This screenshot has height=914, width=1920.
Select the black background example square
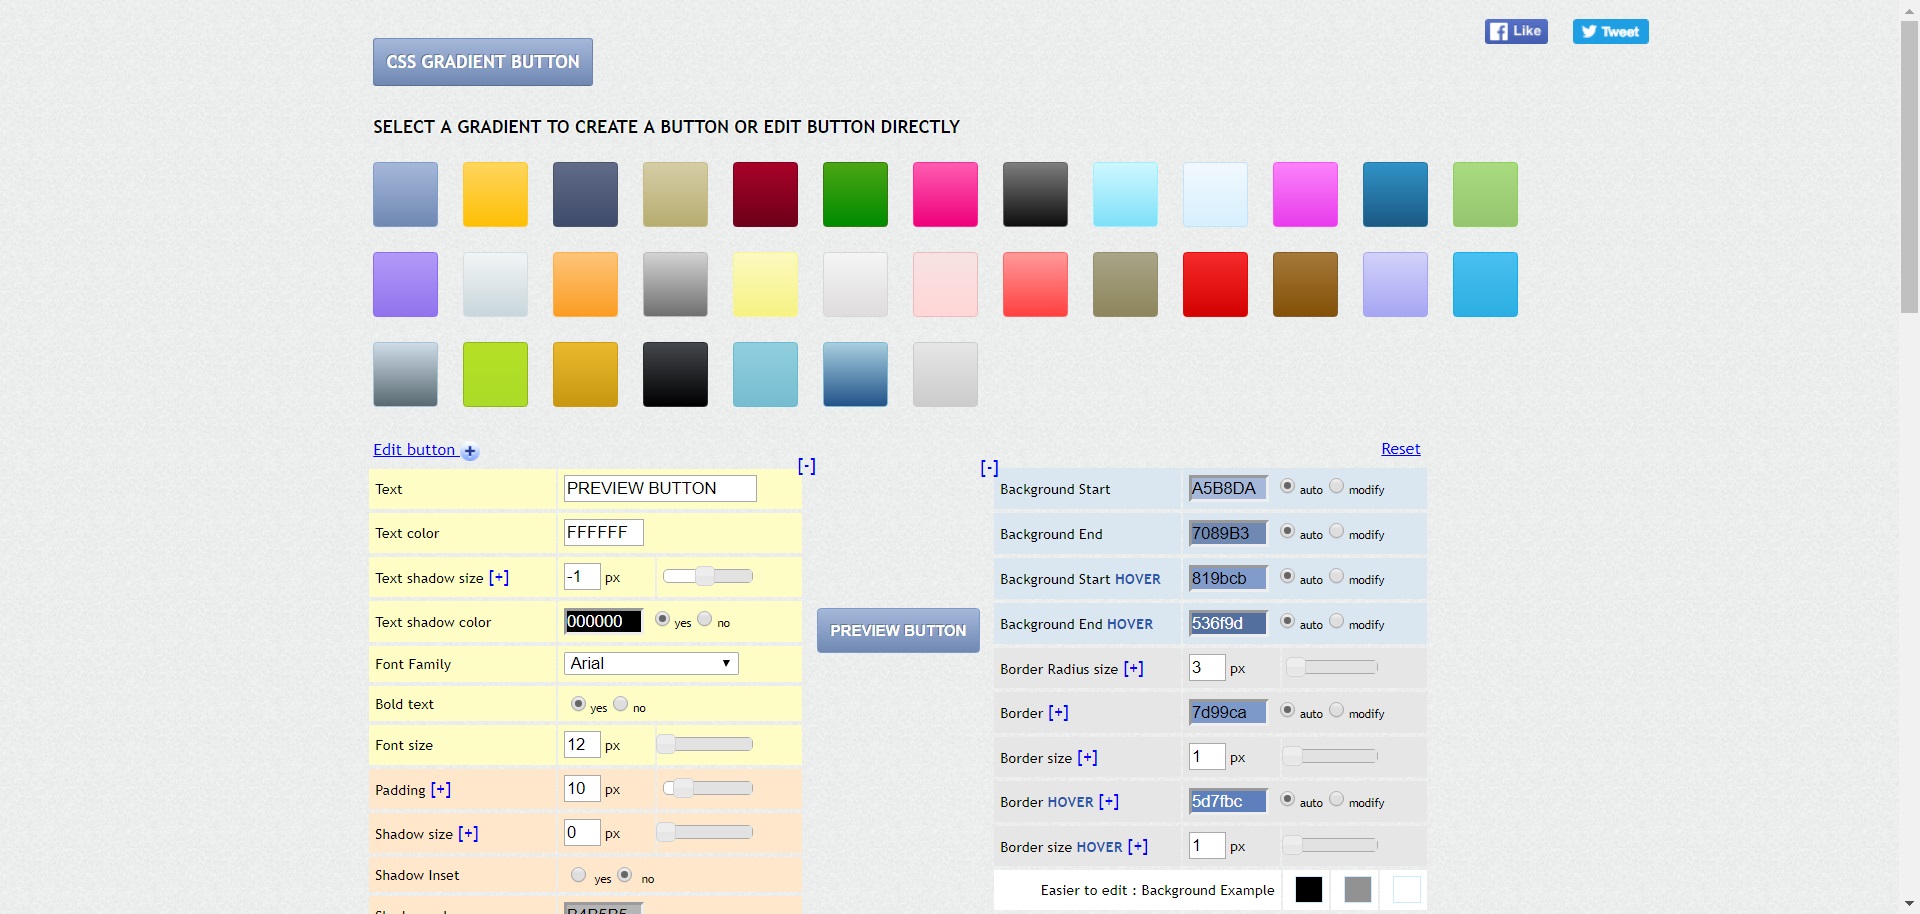(1308, 889)
